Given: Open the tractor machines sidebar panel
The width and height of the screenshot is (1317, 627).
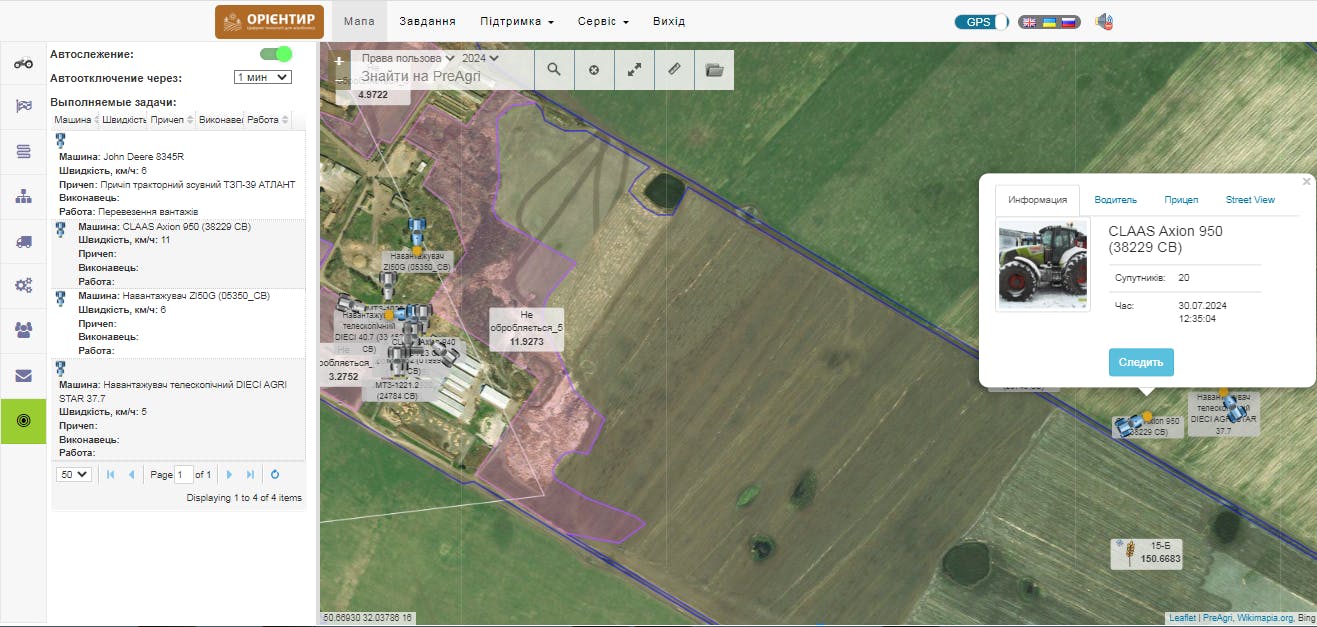Looking at the screenshot, I should (x=23, y=63).
